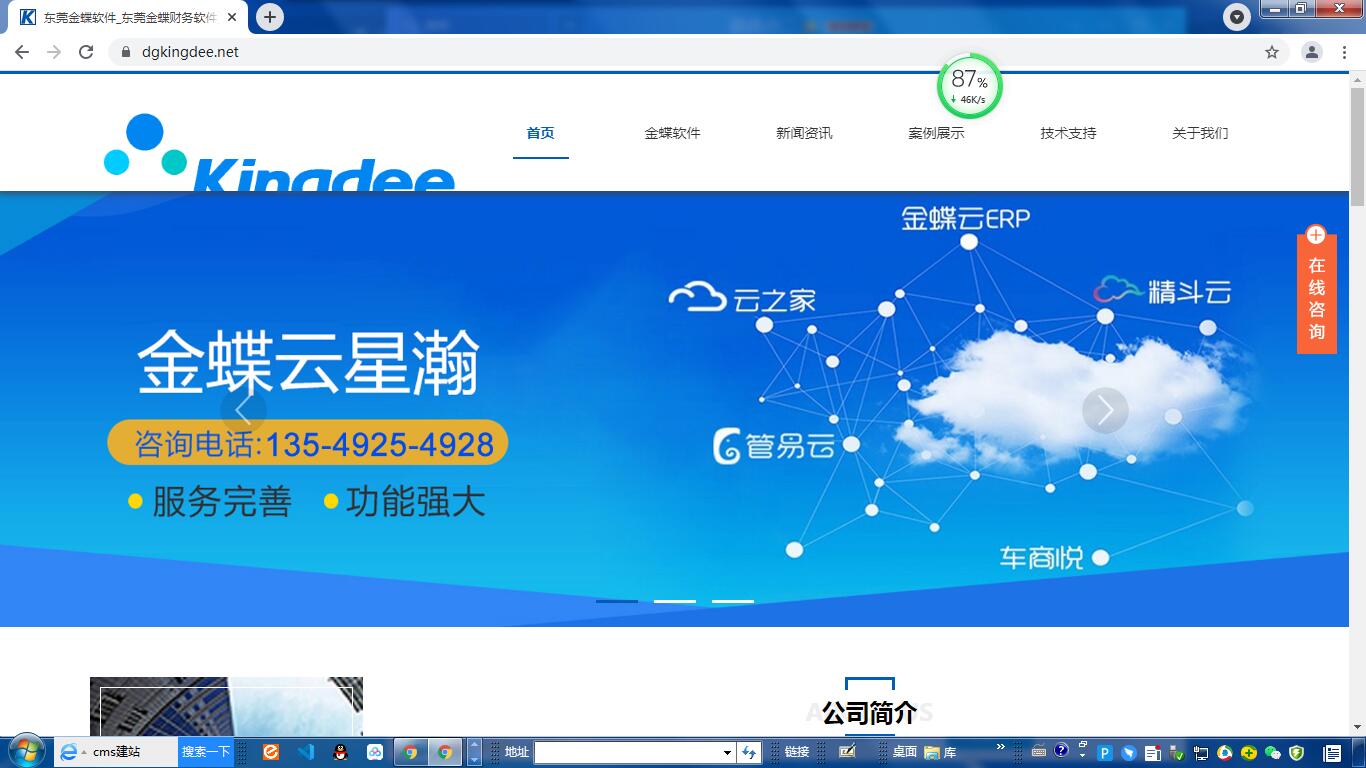Click Internet Explorer taskbar icon
Image resolution: width=1366 pixels, height=768 pixels.
[68, 752]
